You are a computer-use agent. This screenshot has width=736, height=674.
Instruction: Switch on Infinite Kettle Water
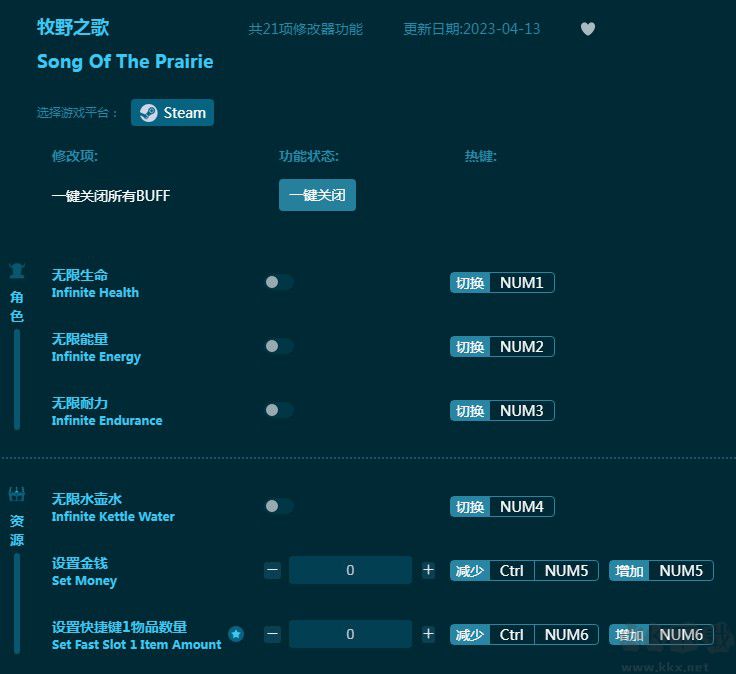pos(278,507)
